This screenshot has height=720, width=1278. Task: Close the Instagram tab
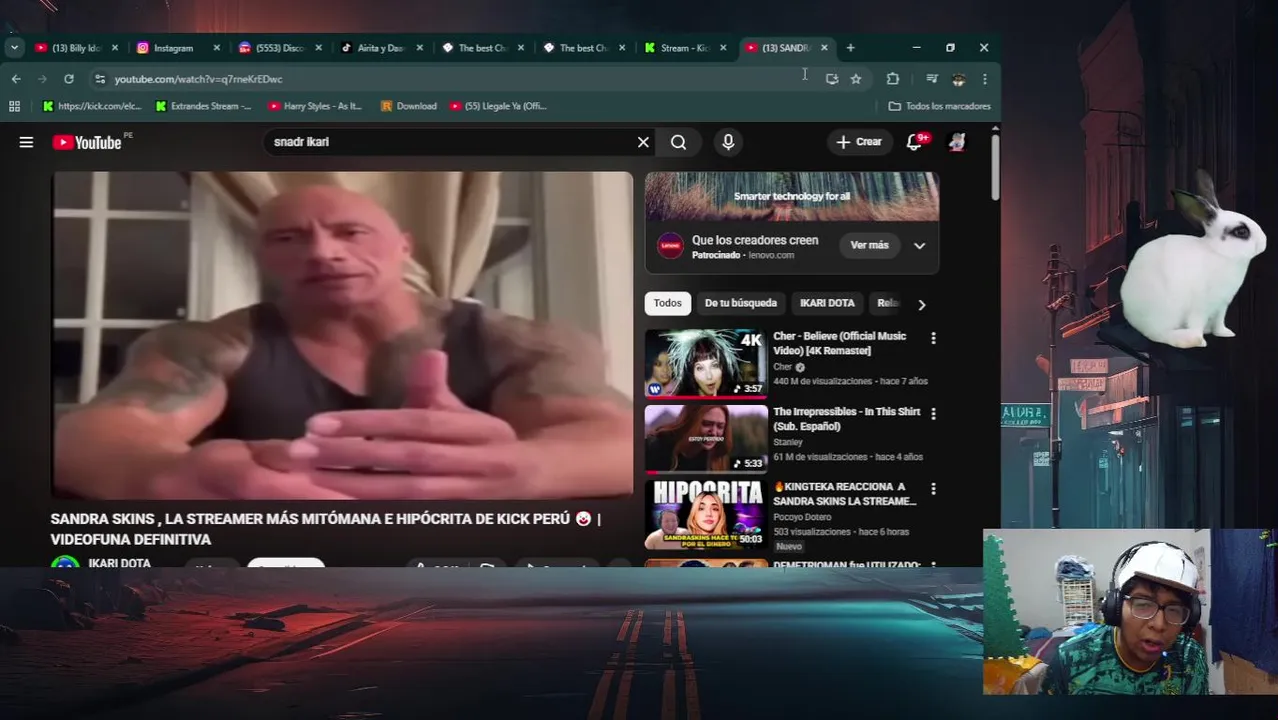point(217,47)
